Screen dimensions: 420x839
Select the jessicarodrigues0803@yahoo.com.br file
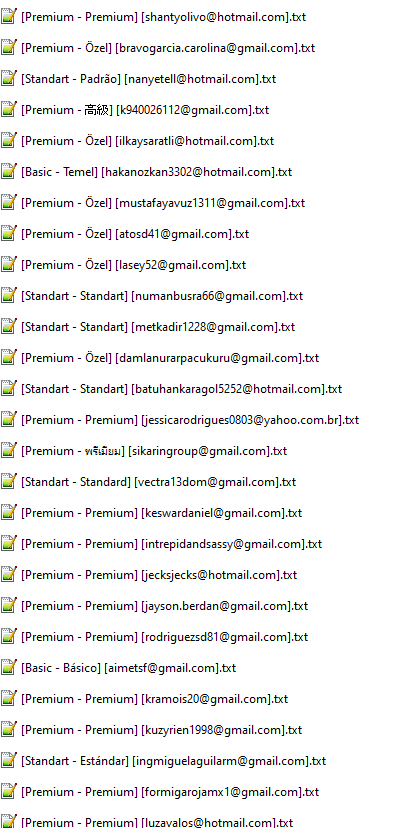190,421
